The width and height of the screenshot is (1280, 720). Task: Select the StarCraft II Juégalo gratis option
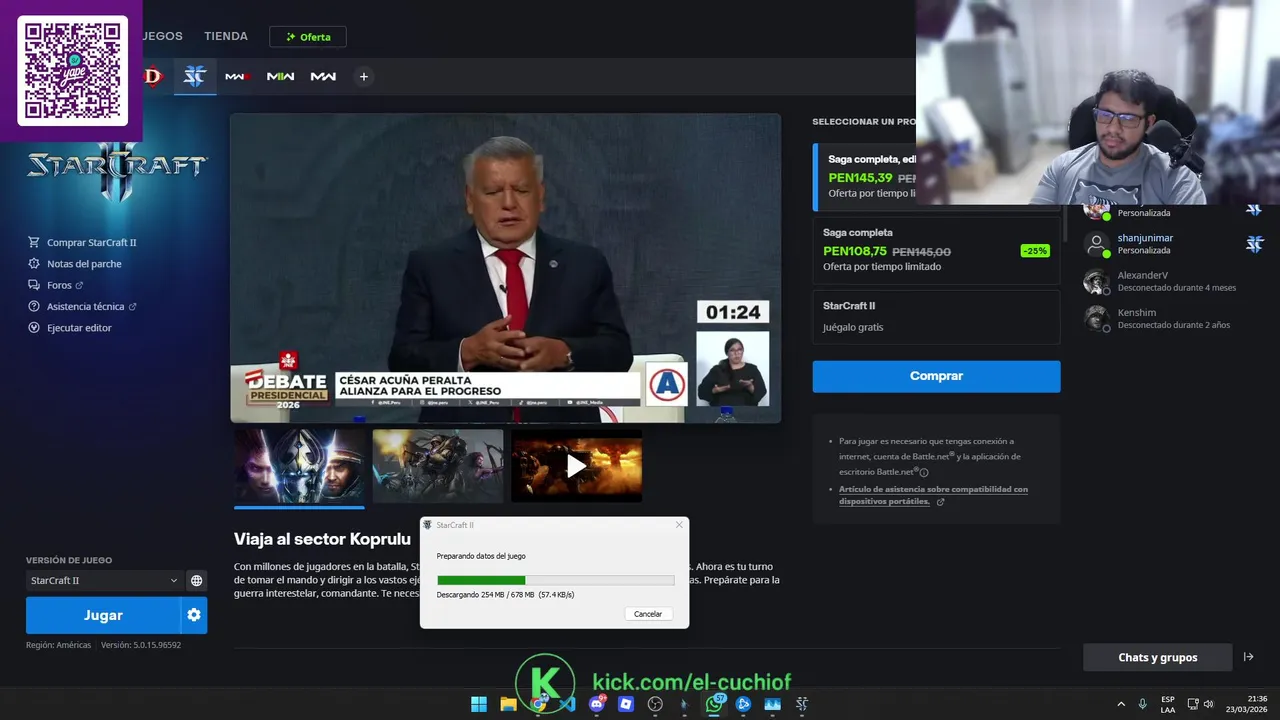point(936,317)
